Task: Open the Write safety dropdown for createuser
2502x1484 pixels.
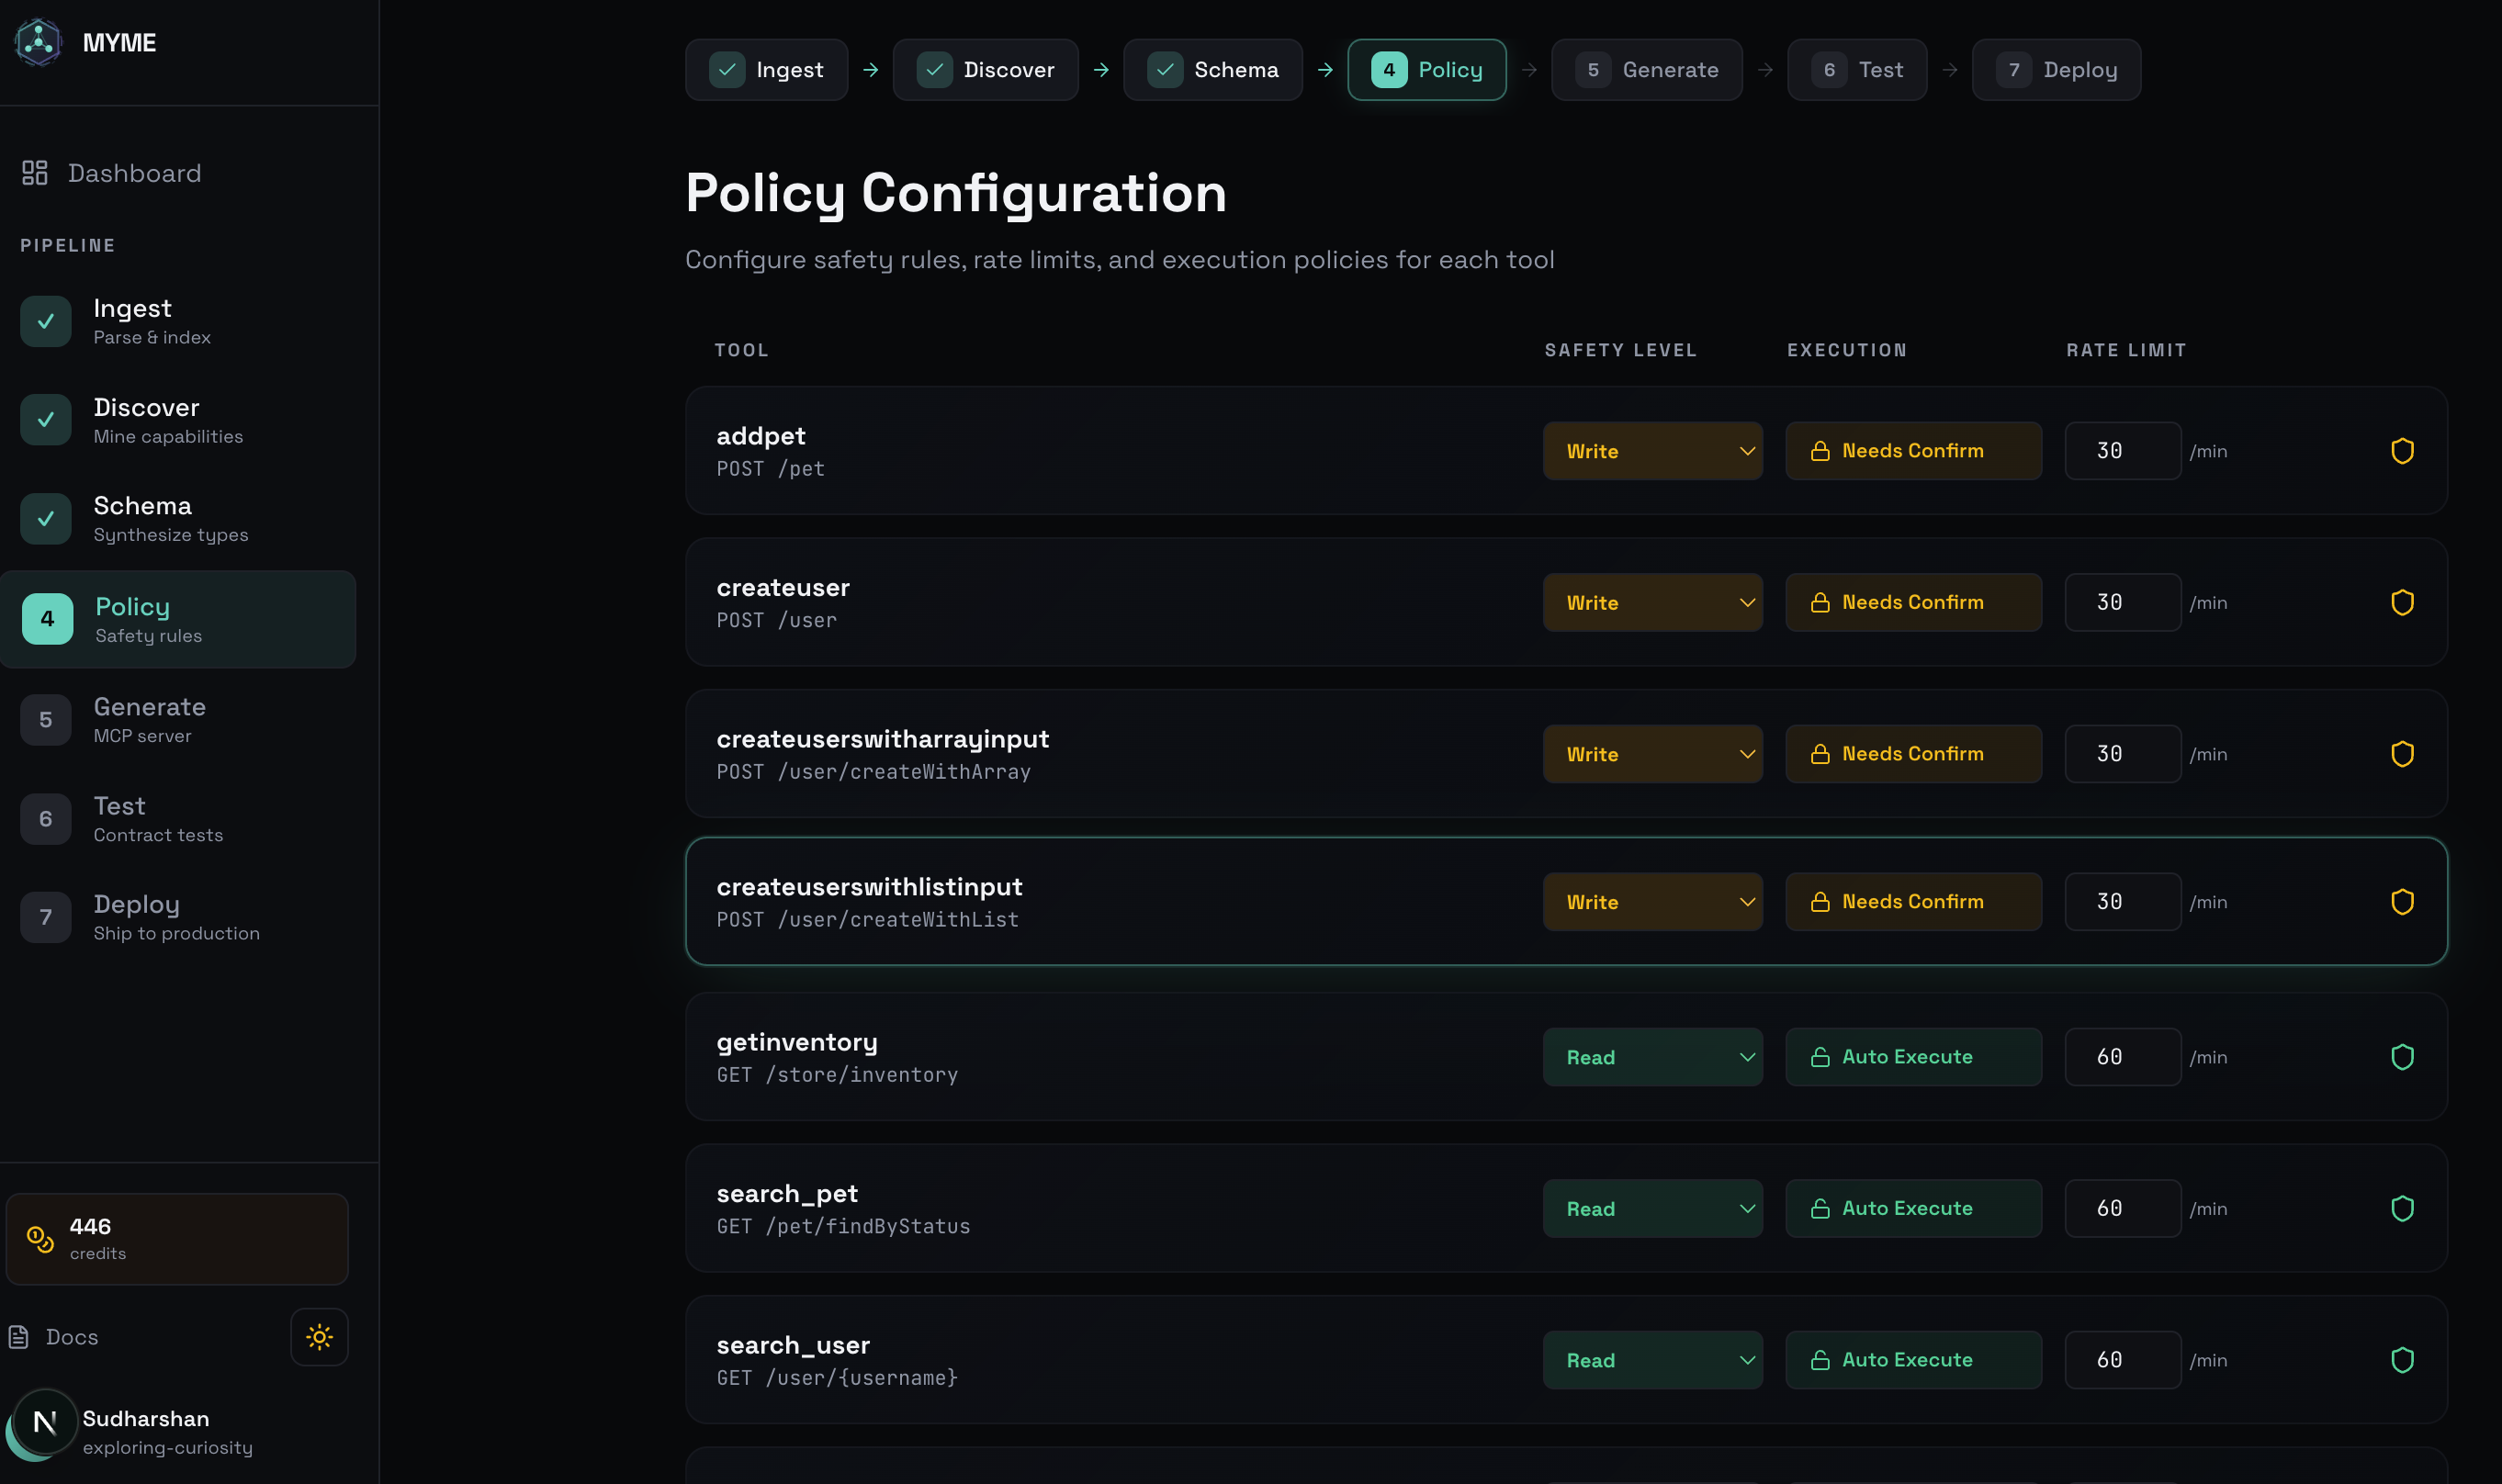Action: tap(1652, 603)
